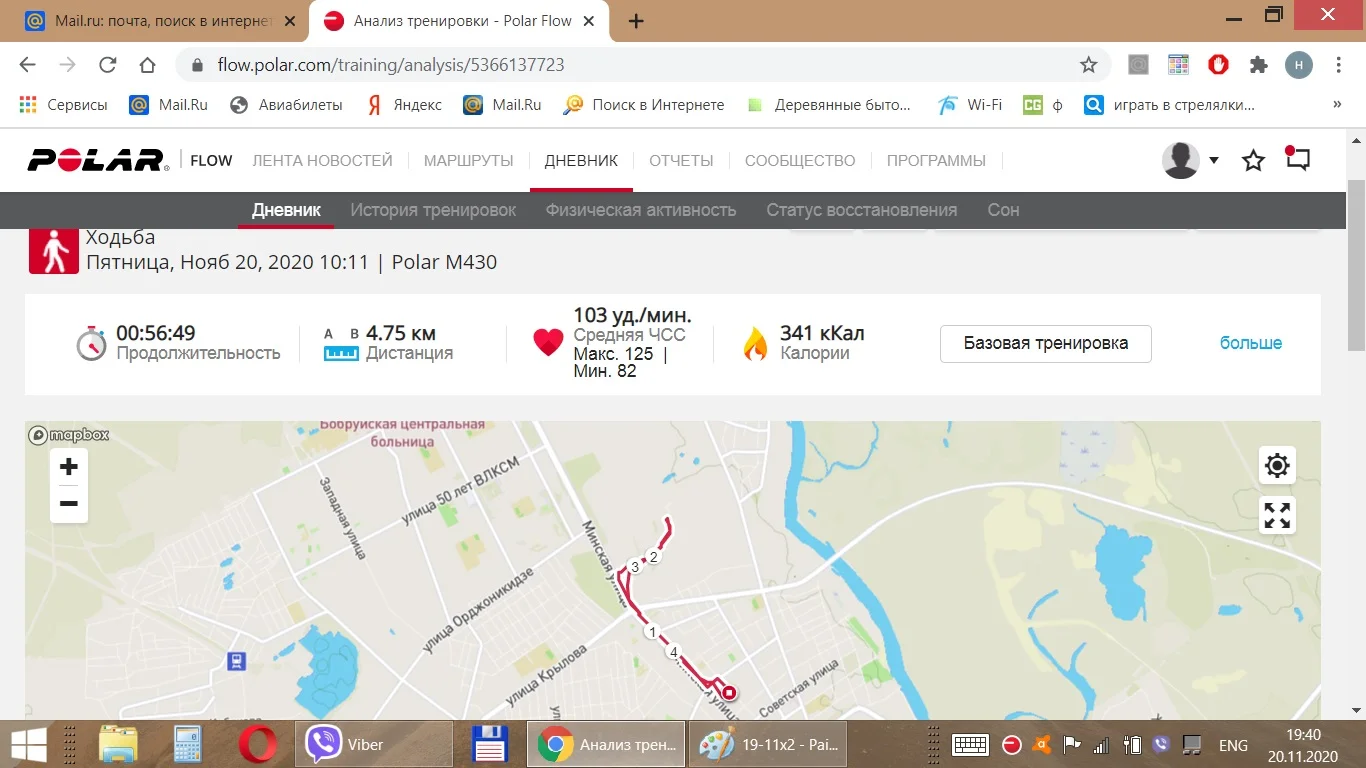Click the Базовая тренировка button
1366x768 pixels.
[1046, 343]
